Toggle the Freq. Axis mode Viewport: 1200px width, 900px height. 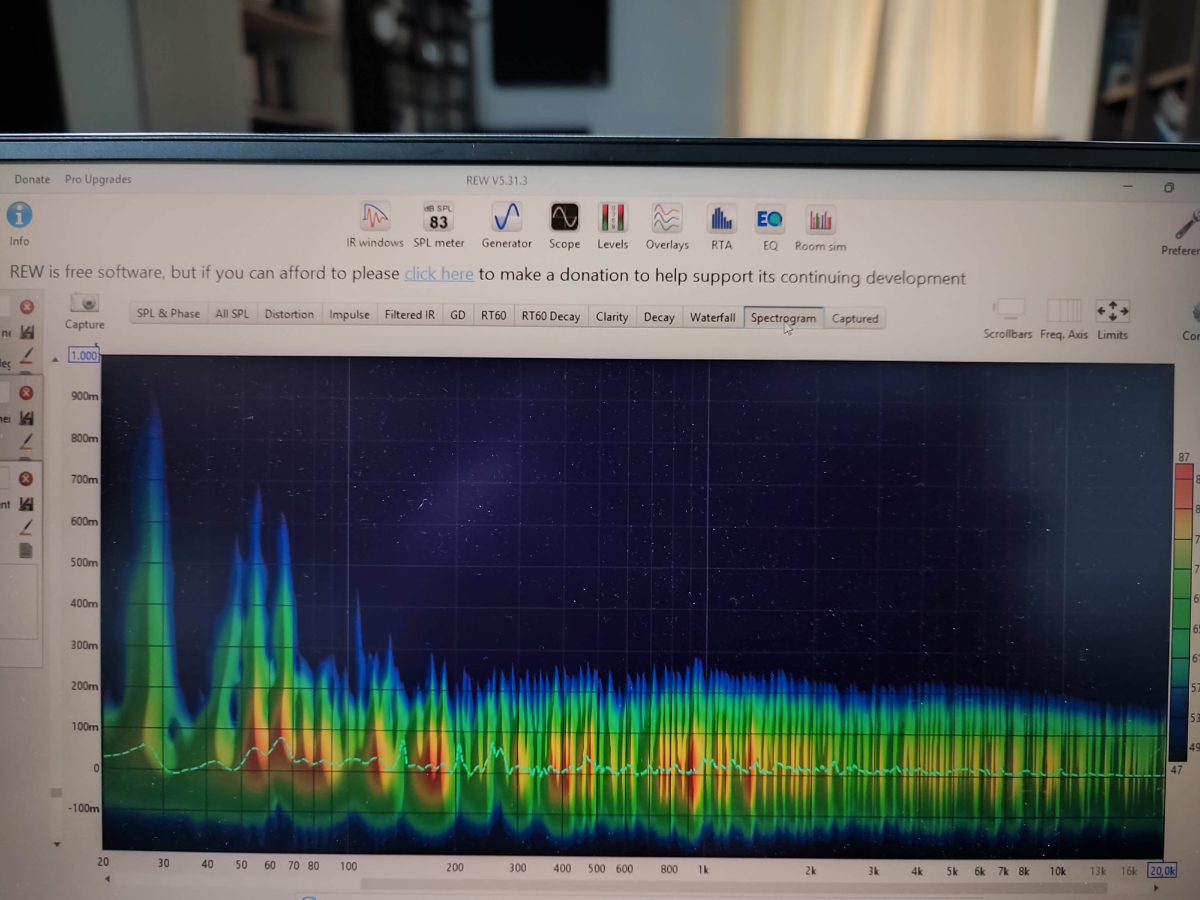pos(1064,311)
